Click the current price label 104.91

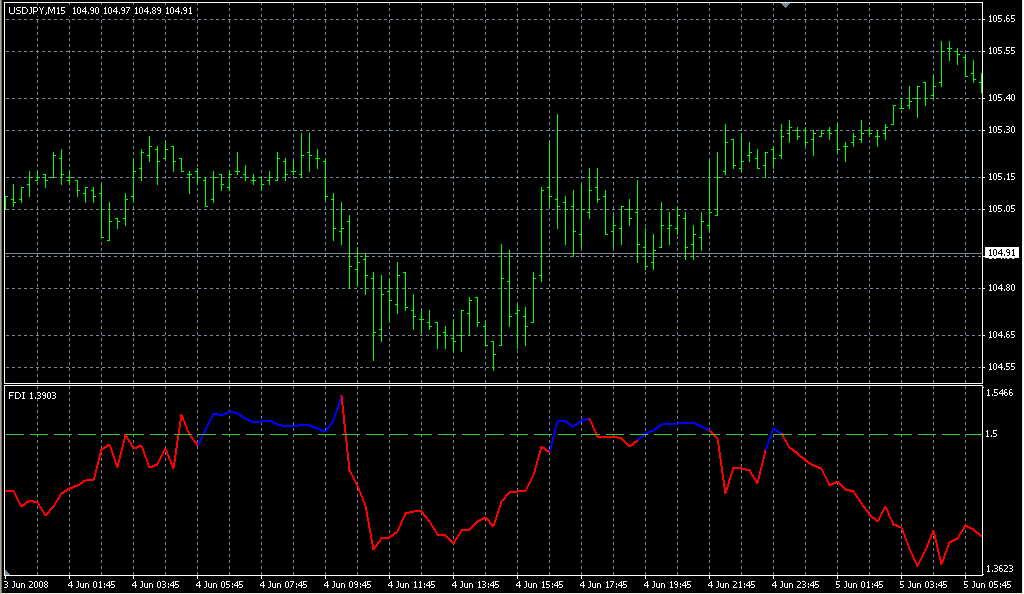coord(1001,253)
